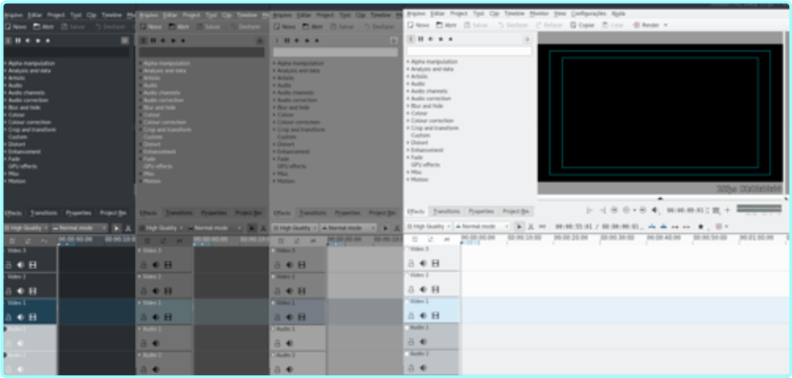792x378 pixels.
Task: Click the effects search field in the light window
Action: (469, 51)
